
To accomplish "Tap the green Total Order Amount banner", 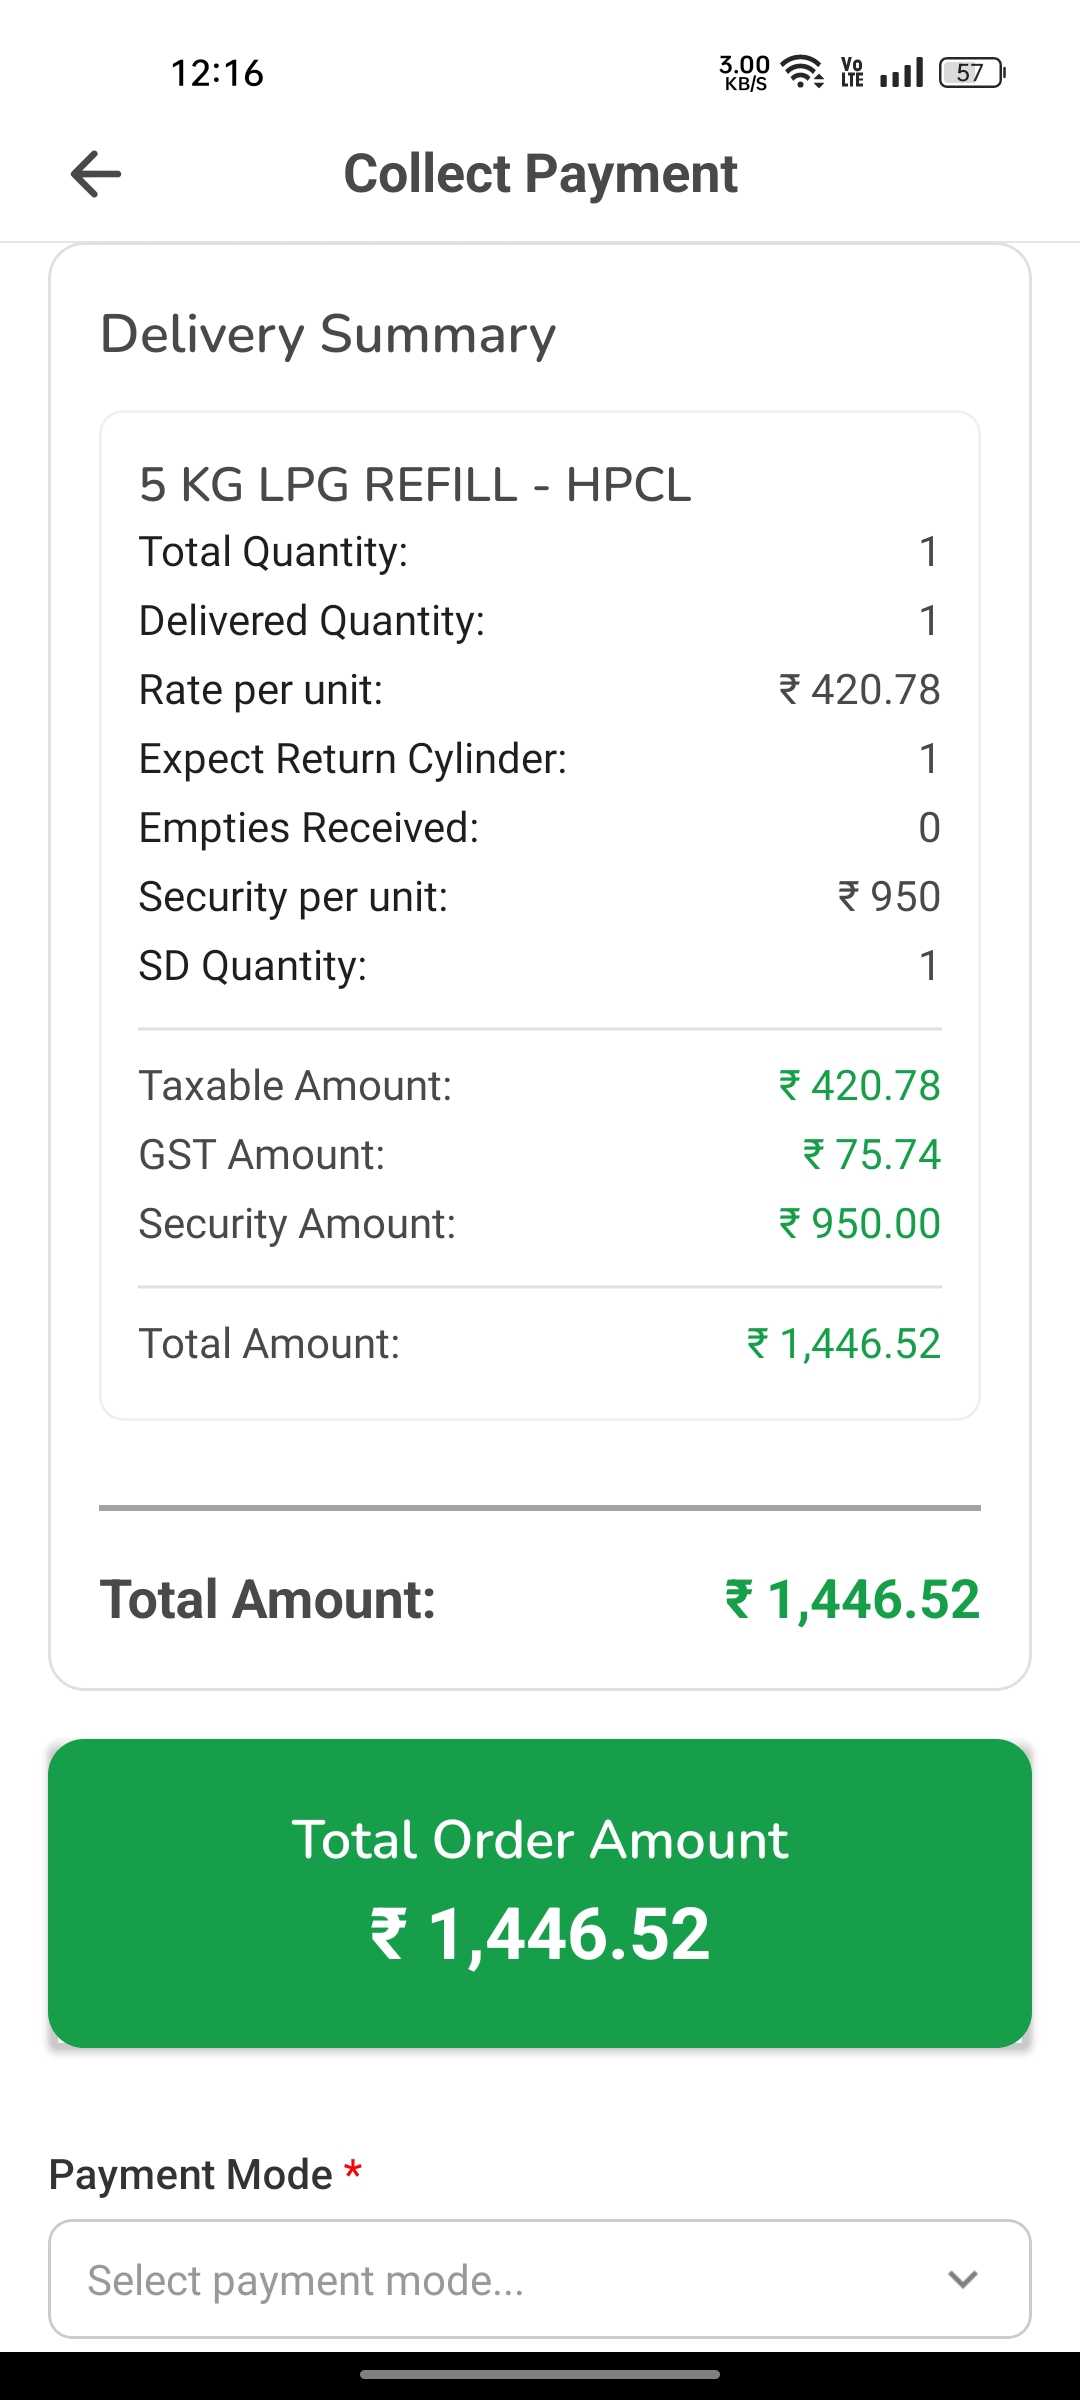I will point(540,1893).
